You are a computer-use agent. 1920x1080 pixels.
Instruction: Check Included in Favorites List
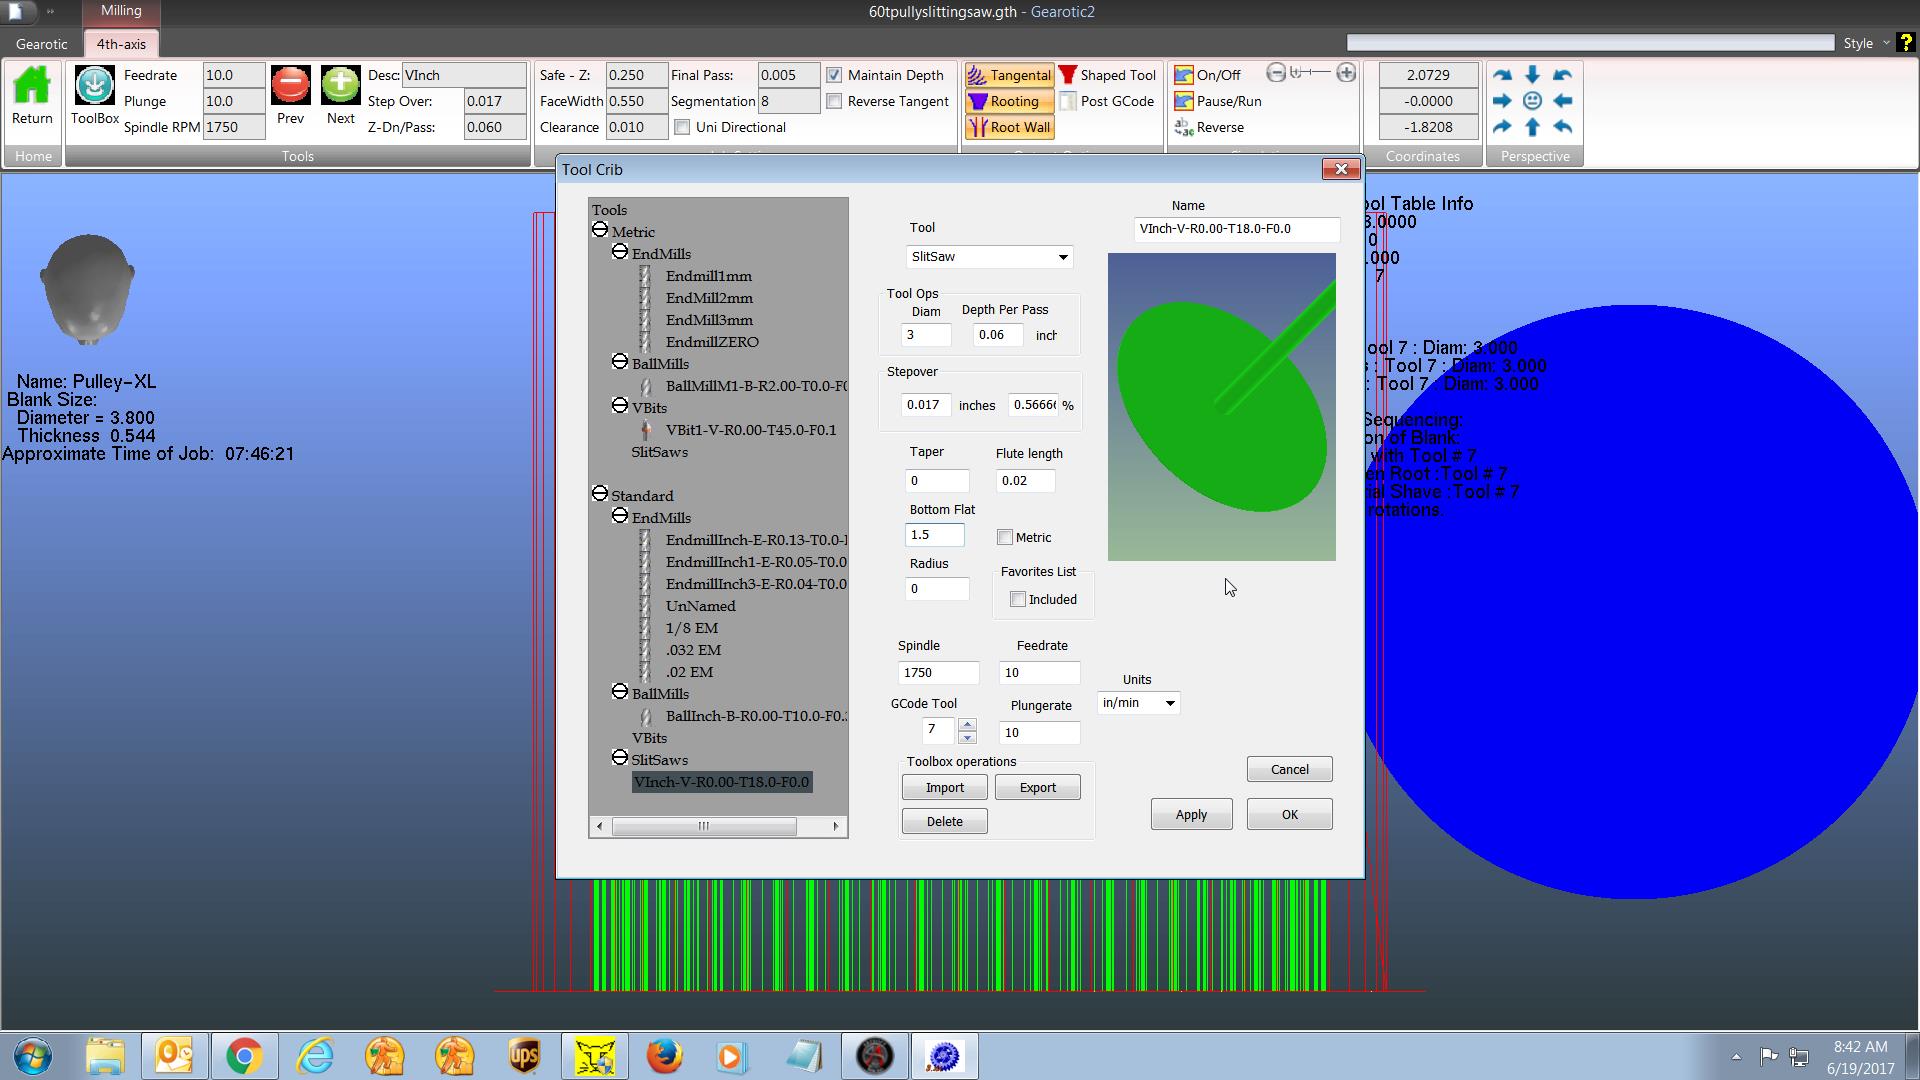[1018, 600]
